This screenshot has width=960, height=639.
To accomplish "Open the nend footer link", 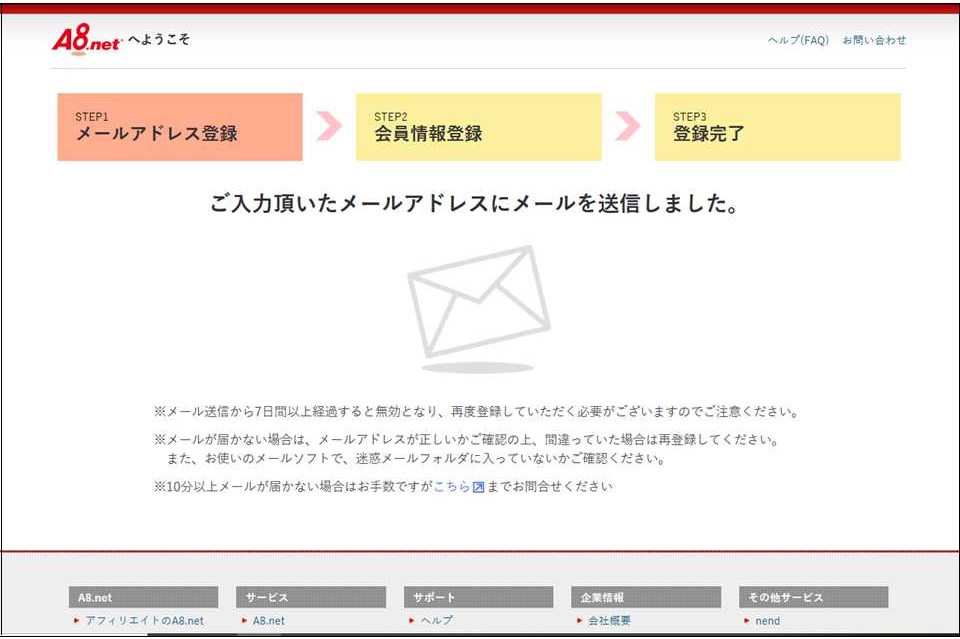I will tap(768, 621).
